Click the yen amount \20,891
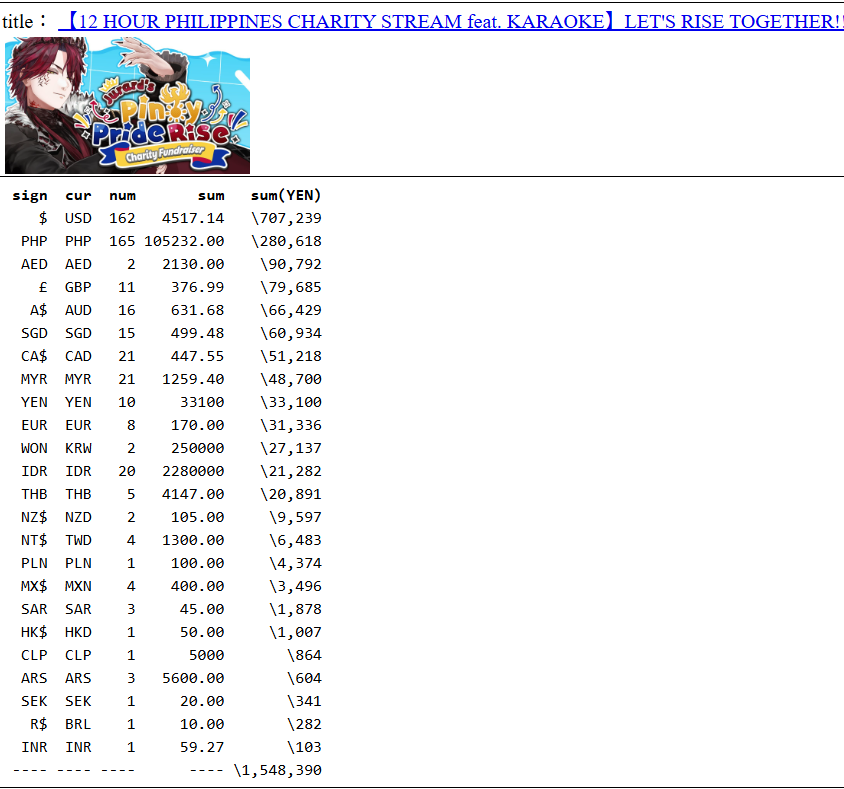 (x=291, y=494)
